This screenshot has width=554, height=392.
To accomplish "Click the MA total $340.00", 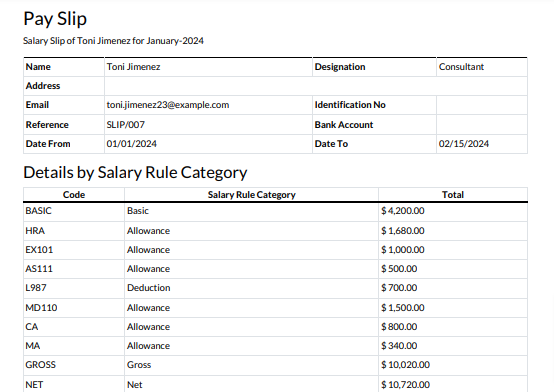I will [399, 346].
